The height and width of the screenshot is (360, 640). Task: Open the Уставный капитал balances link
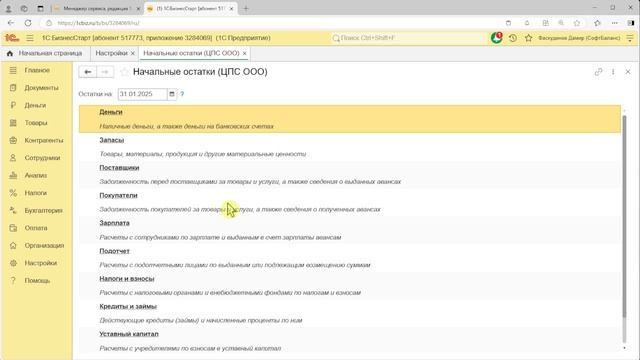click(x=129, y=334)
